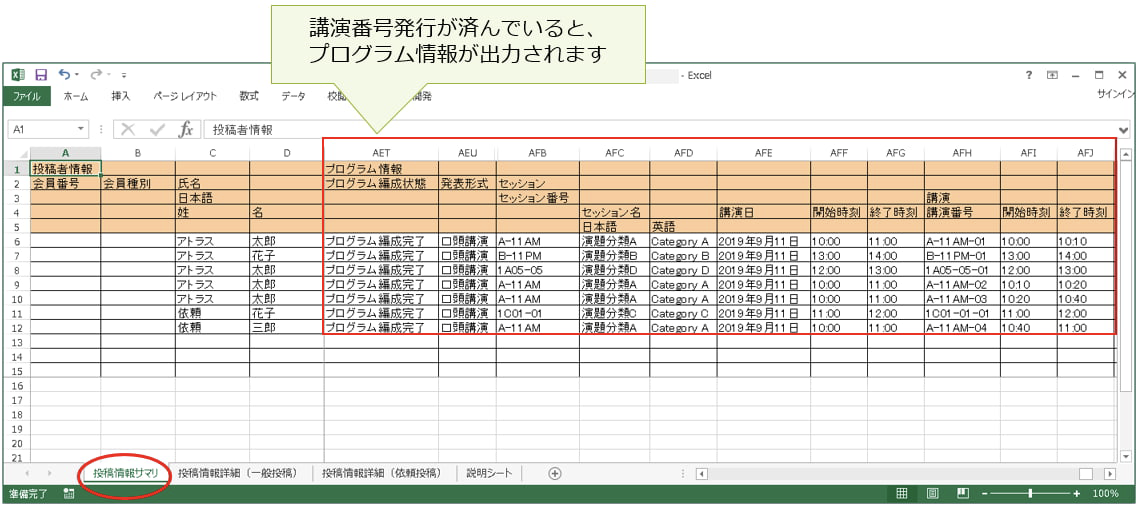Click the greyed Redo arrow icon
This screenshot has height=506, width=1138.
95,74
